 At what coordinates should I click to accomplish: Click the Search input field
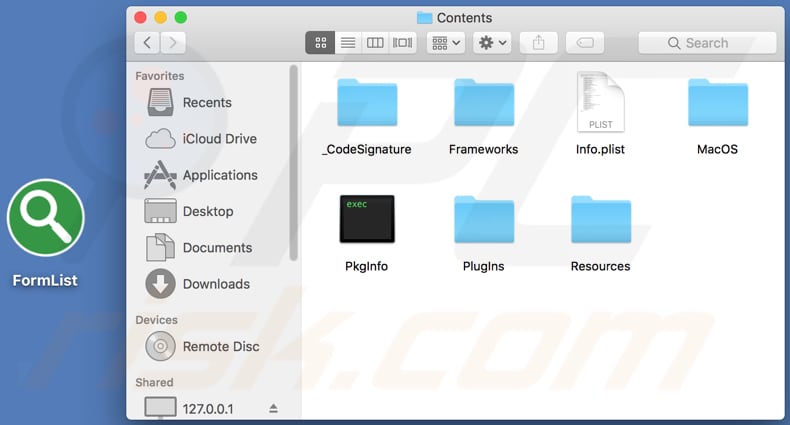click(707, 43)
